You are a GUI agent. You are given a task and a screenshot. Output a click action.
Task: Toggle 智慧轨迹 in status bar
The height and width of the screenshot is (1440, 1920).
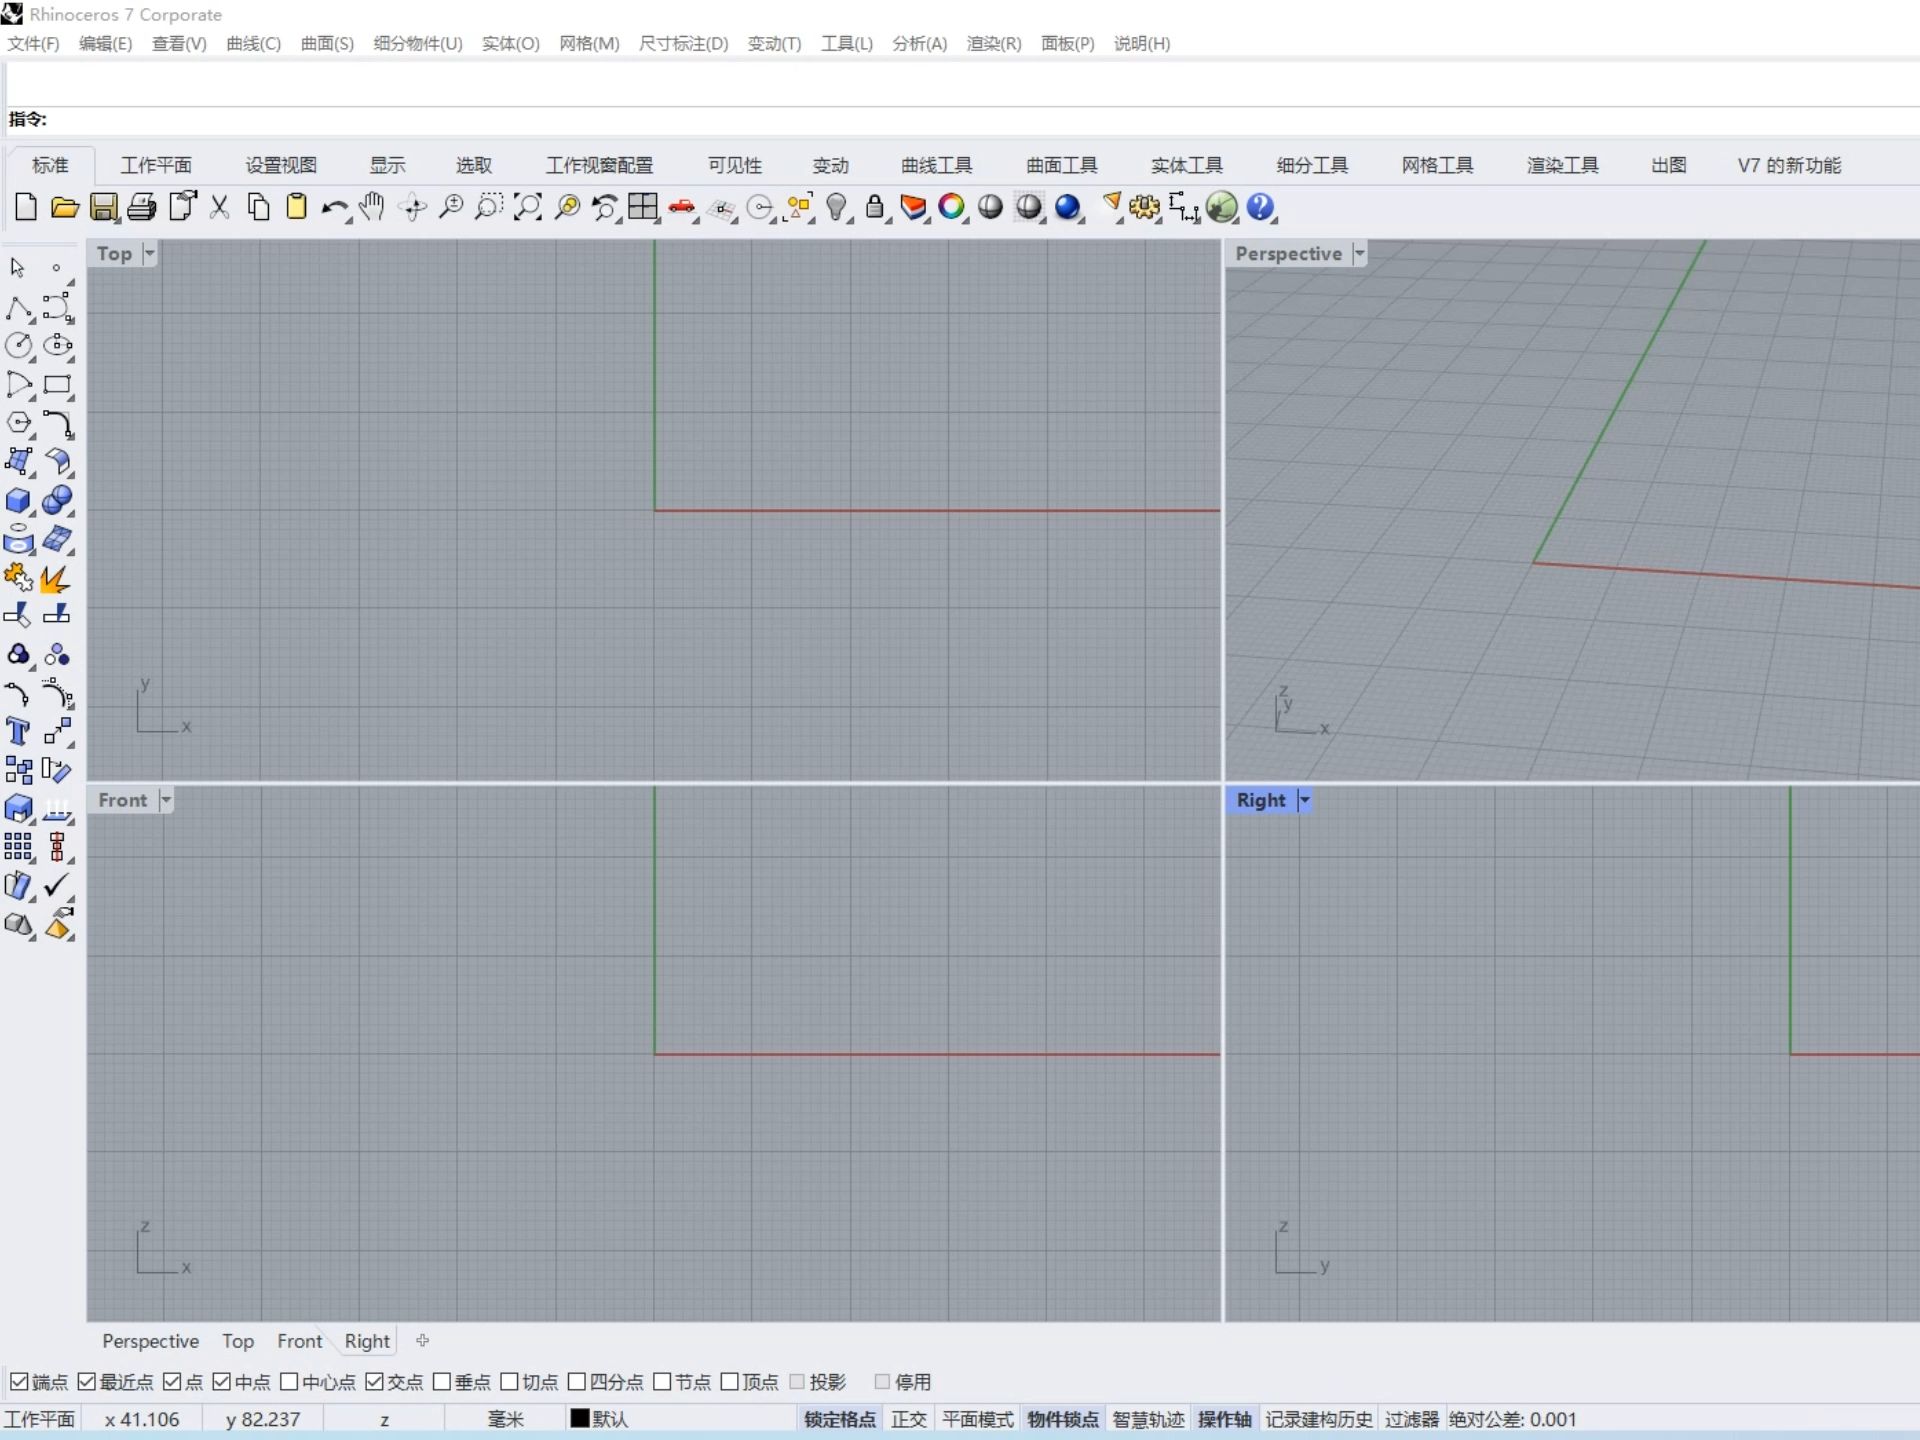point(1148,1419)
